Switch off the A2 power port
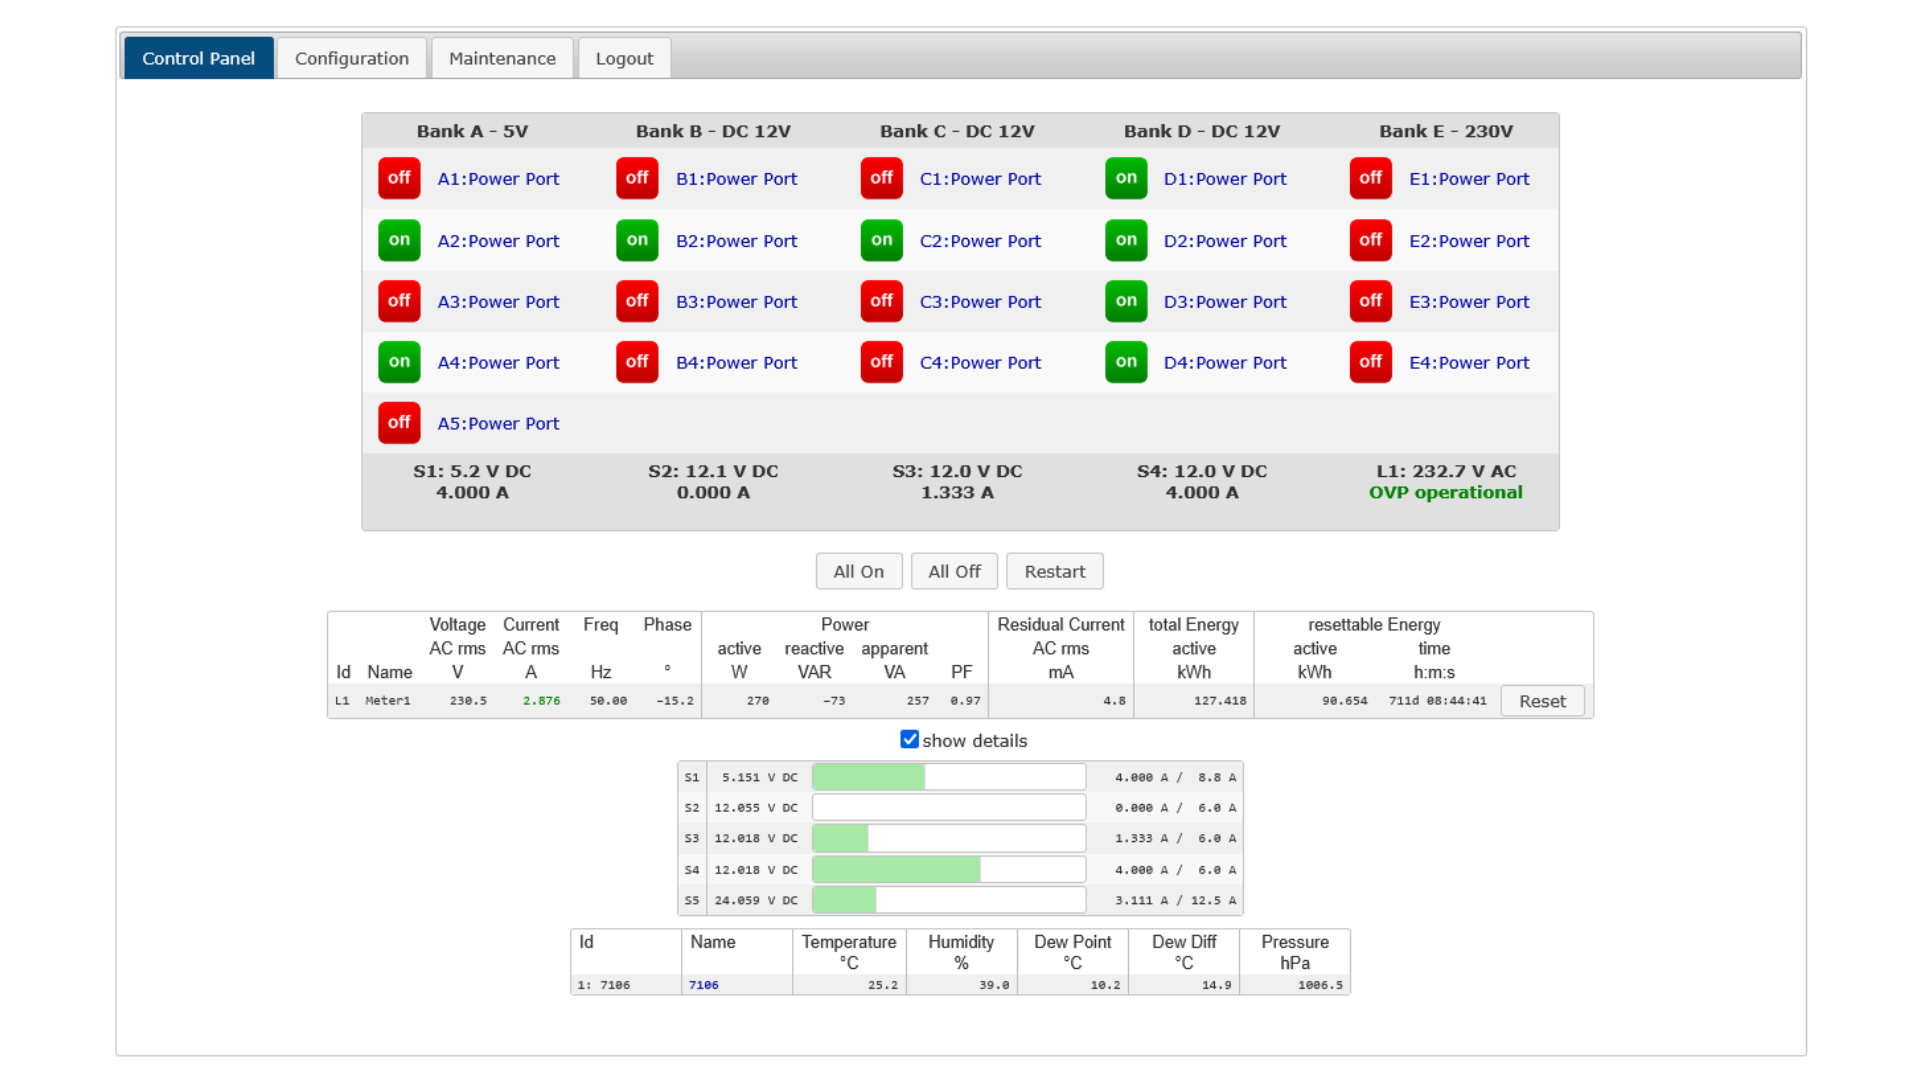Image resolution: width=1920 pixels, height=1080 pixels. click(x=399, y=240)
